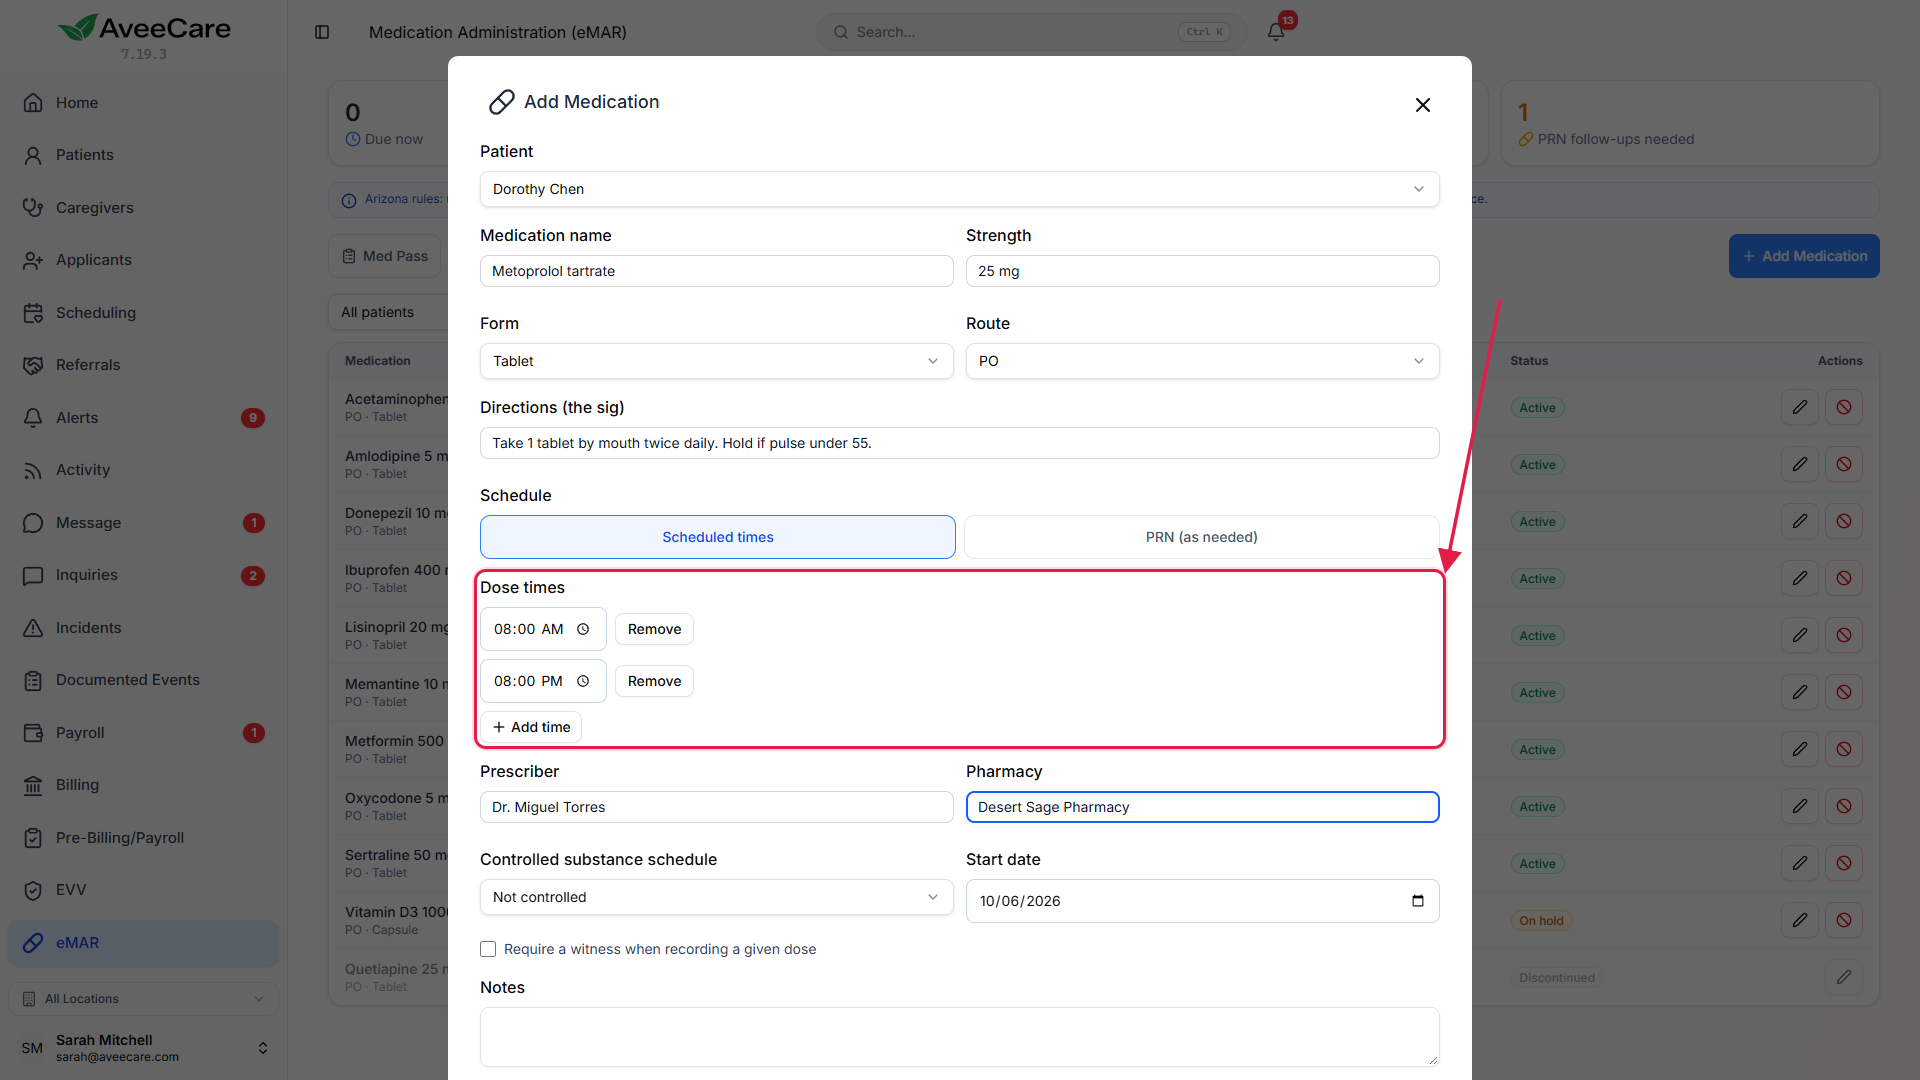The image size is (1920, 1080).
Task: Edit the Acetaminophen row with pencil icon
Action: [1799, 407]
